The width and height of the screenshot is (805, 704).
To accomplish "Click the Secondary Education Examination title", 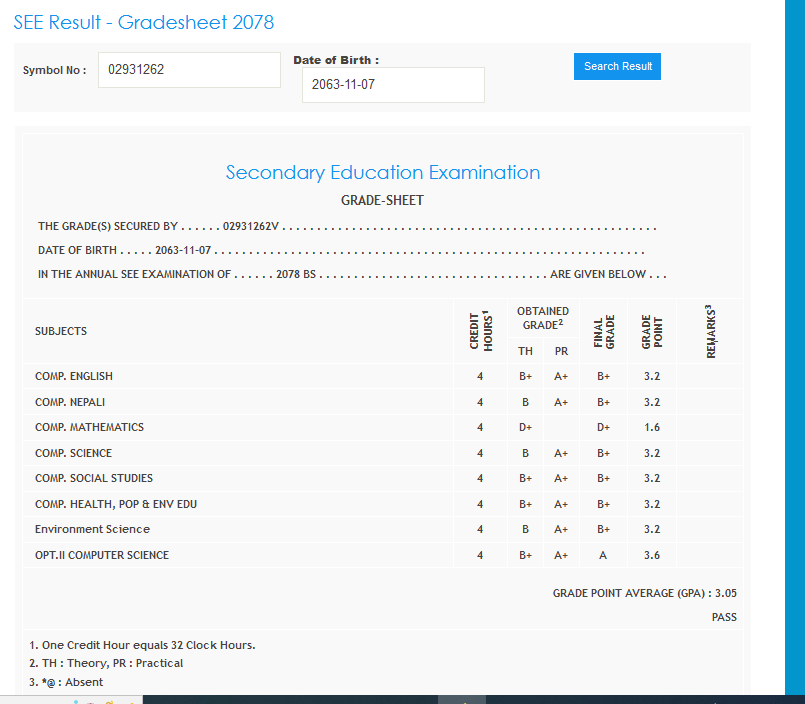I will [x=382, y=172].
